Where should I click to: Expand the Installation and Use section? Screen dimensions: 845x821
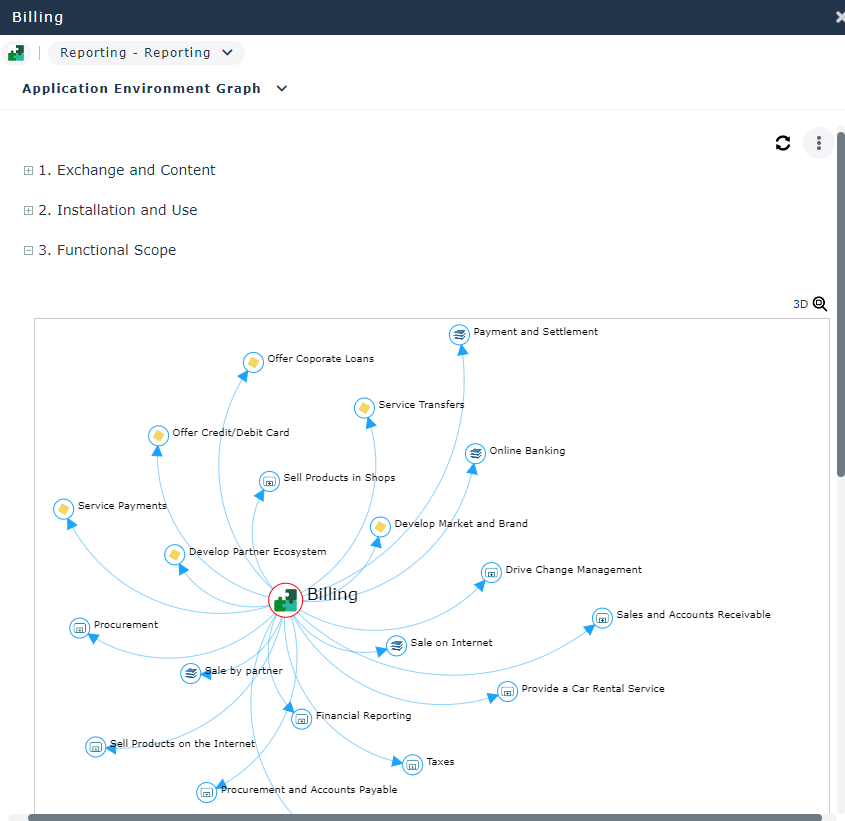click(x=29, y=211)
